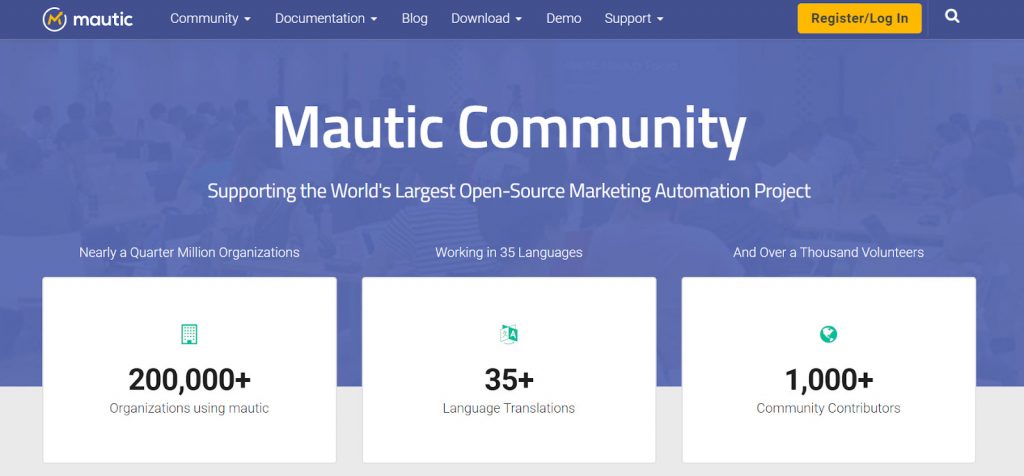
Task: Expand the Support dropdown arrow
Action: [x=660, y=20]
